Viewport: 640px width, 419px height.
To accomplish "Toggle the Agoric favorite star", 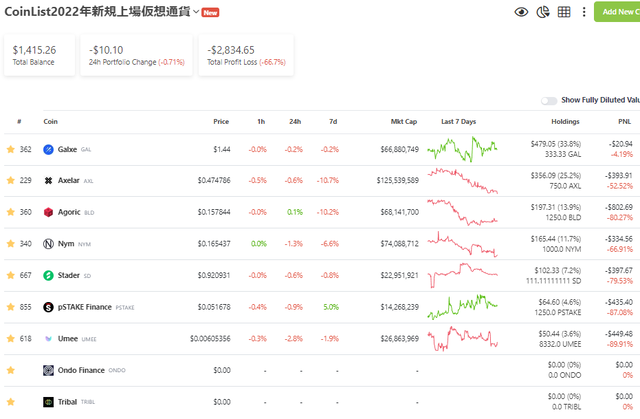I will coord(11,212).
